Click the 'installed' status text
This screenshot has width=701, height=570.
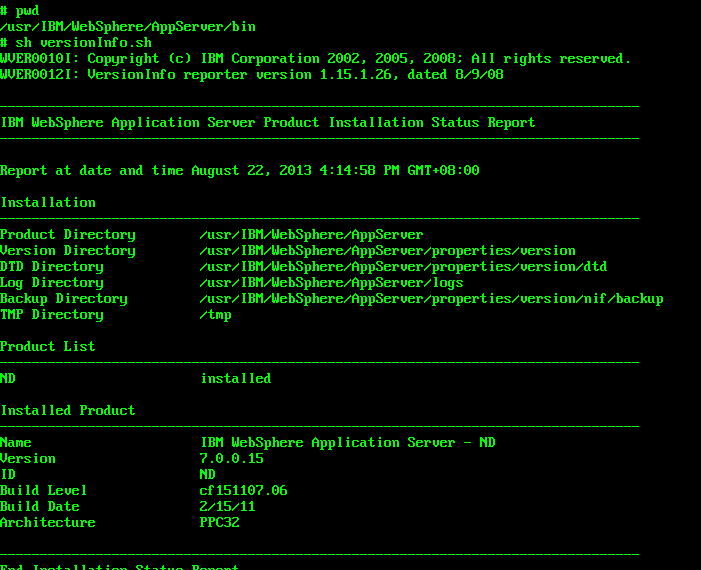point(236,379)
